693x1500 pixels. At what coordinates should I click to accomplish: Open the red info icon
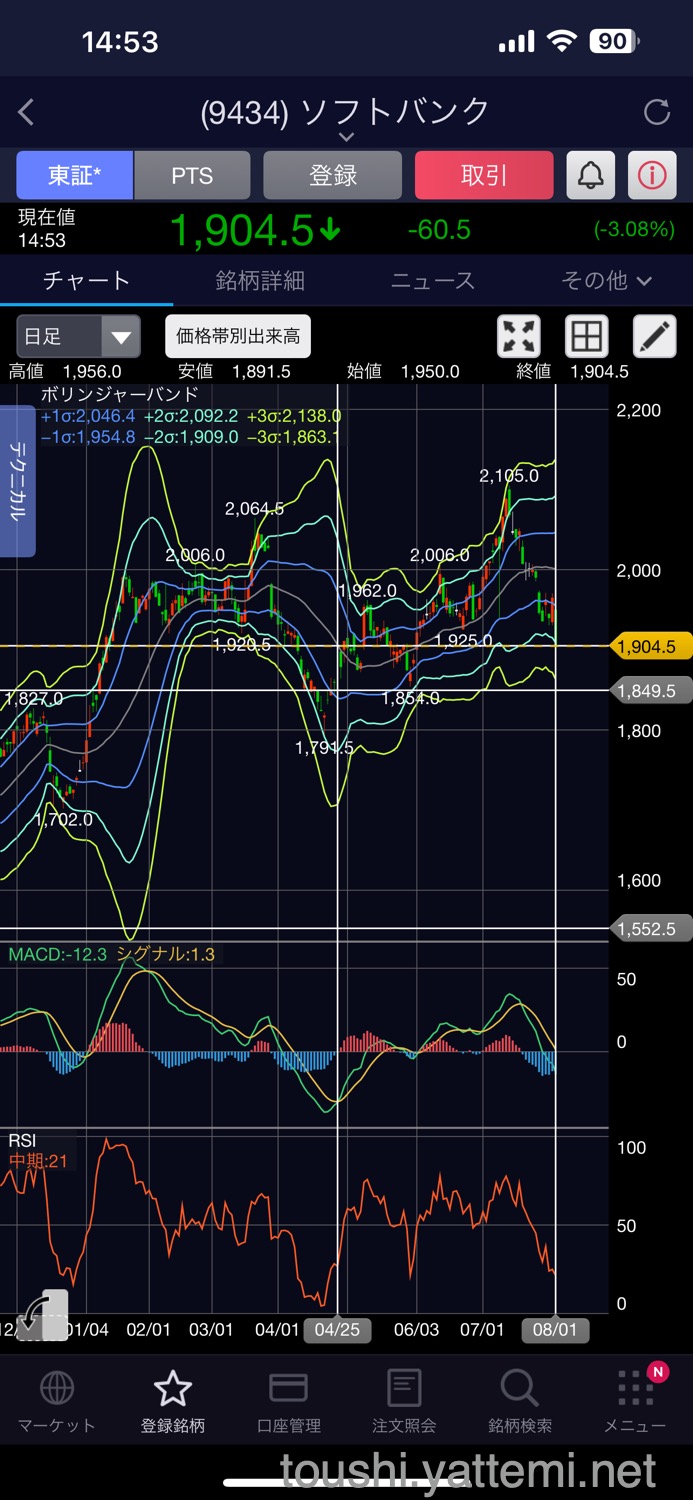point(652,176)
